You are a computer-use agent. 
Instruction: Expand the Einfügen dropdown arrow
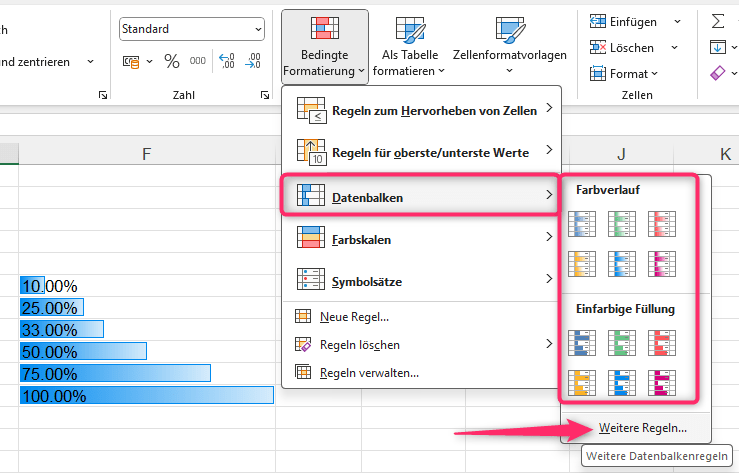pyautogui.click(x=677, y=22)
